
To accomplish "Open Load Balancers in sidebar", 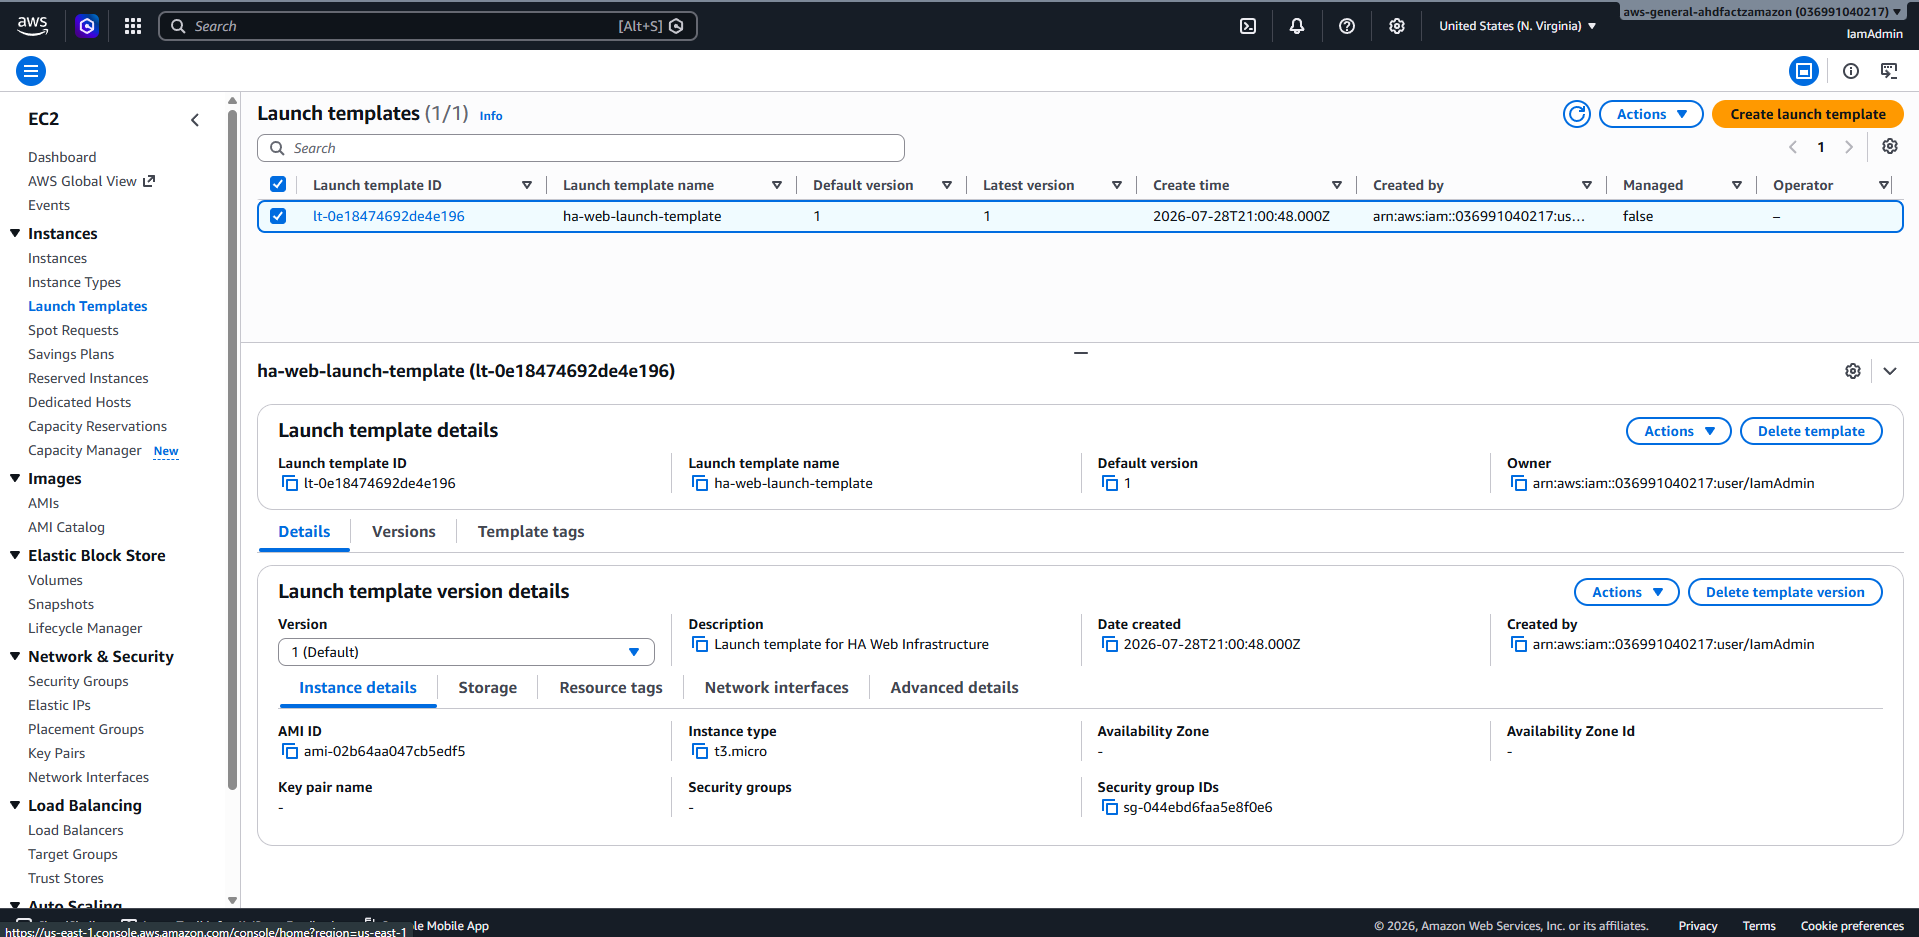I will click(x=76, y=830).
